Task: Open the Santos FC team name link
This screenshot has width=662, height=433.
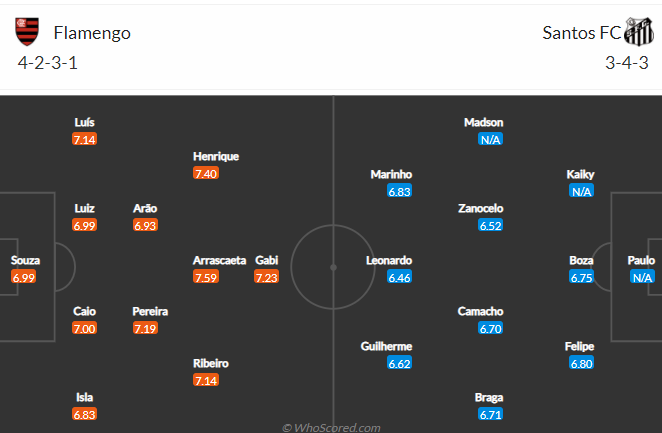Action: 581,33
